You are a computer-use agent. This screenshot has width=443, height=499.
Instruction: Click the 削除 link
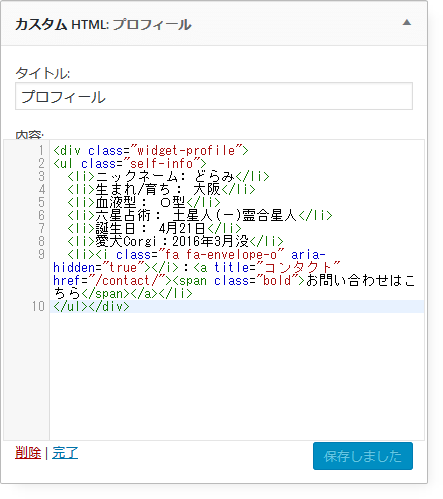pos(28,453)
